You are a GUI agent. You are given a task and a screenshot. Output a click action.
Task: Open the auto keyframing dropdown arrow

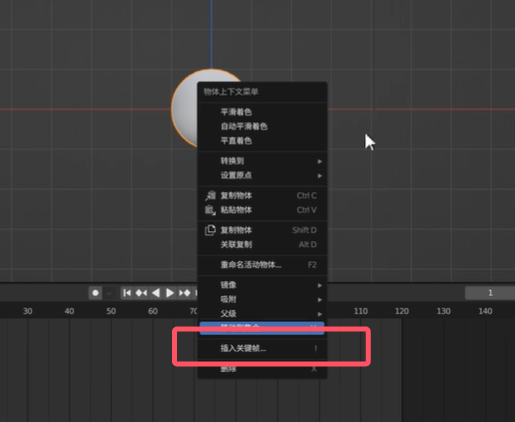(109, 293)
